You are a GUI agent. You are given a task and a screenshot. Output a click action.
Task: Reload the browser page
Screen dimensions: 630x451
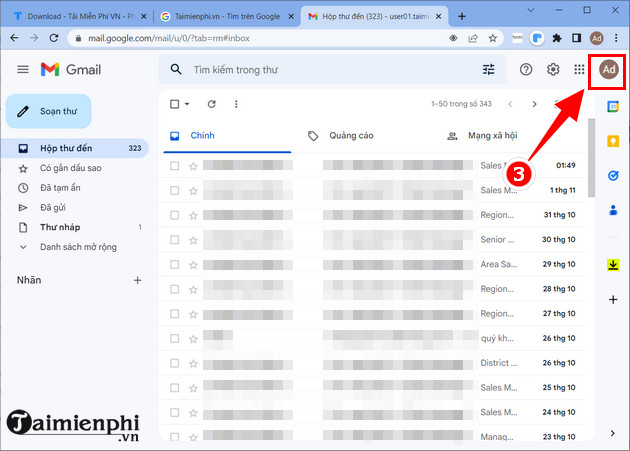pos(53,38)
